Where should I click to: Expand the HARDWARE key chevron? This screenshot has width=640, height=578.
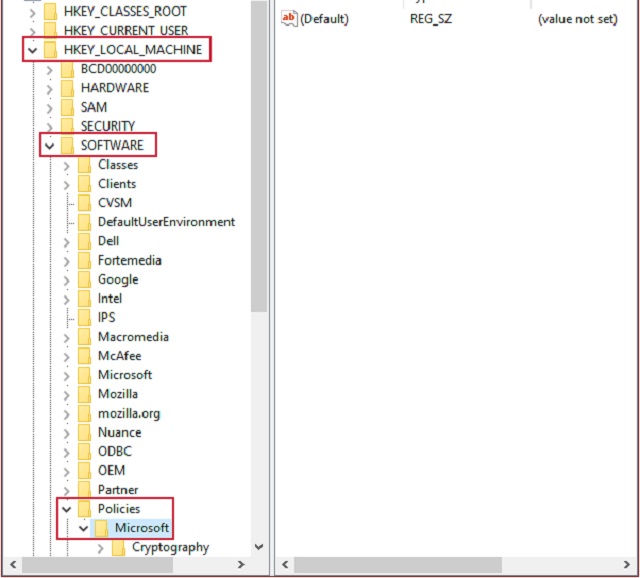tap(49, 89)
